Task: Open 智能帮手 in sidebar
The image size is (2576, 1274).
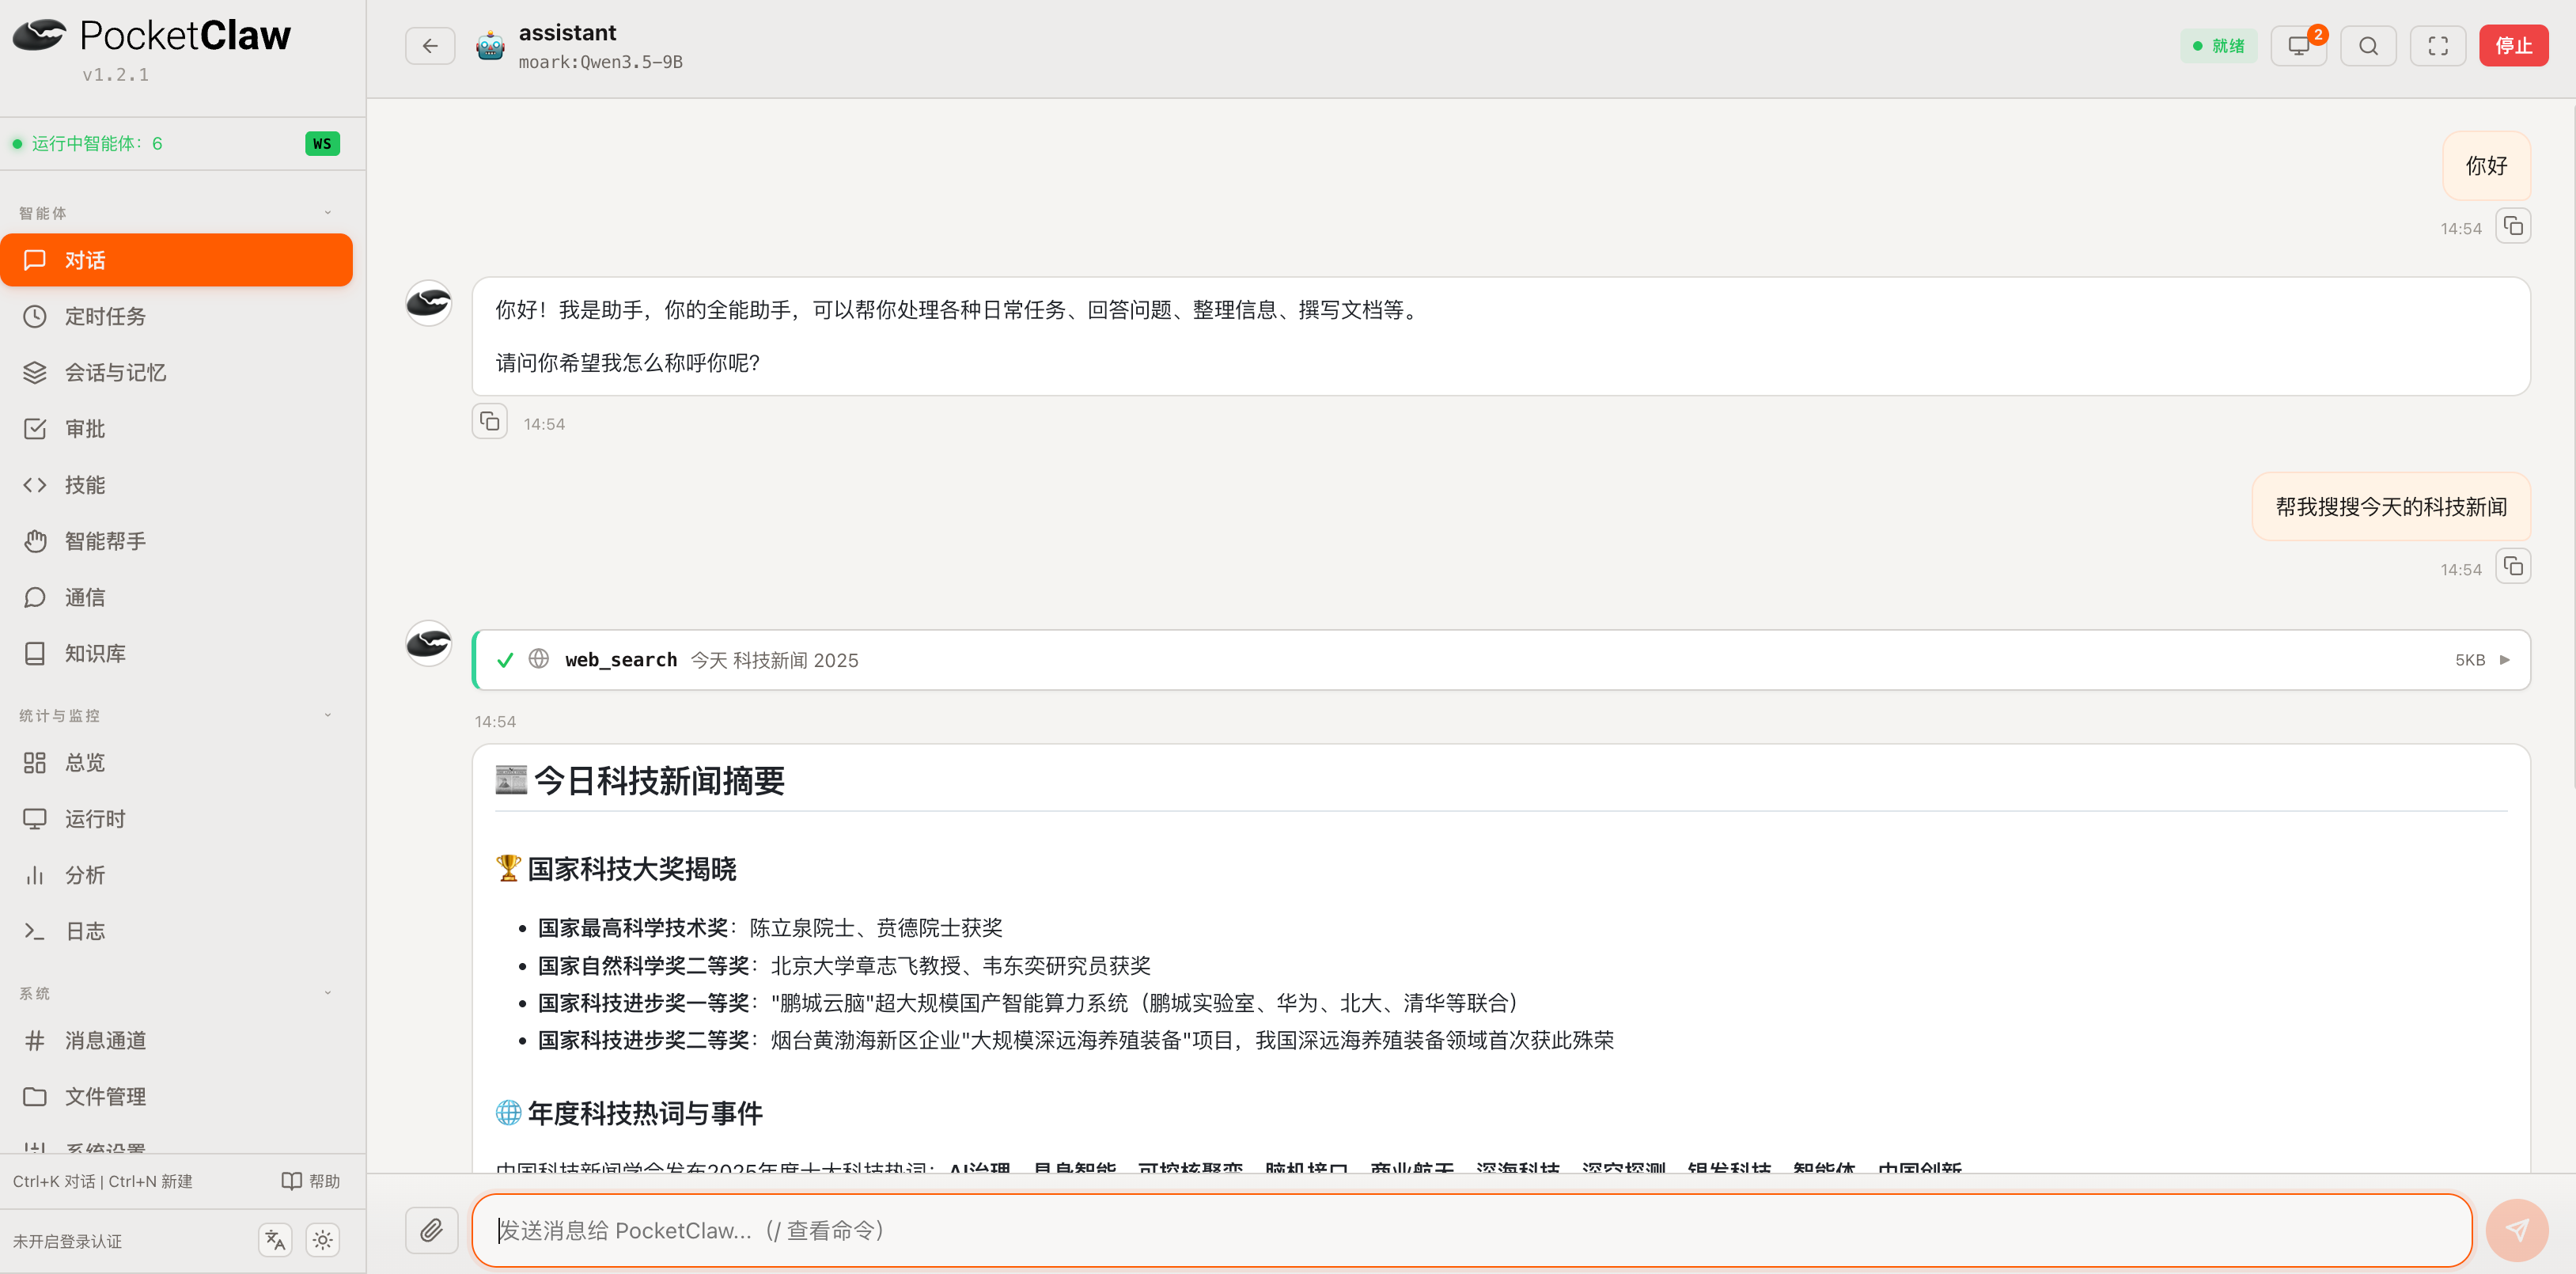Action: [x=176, y=541]
